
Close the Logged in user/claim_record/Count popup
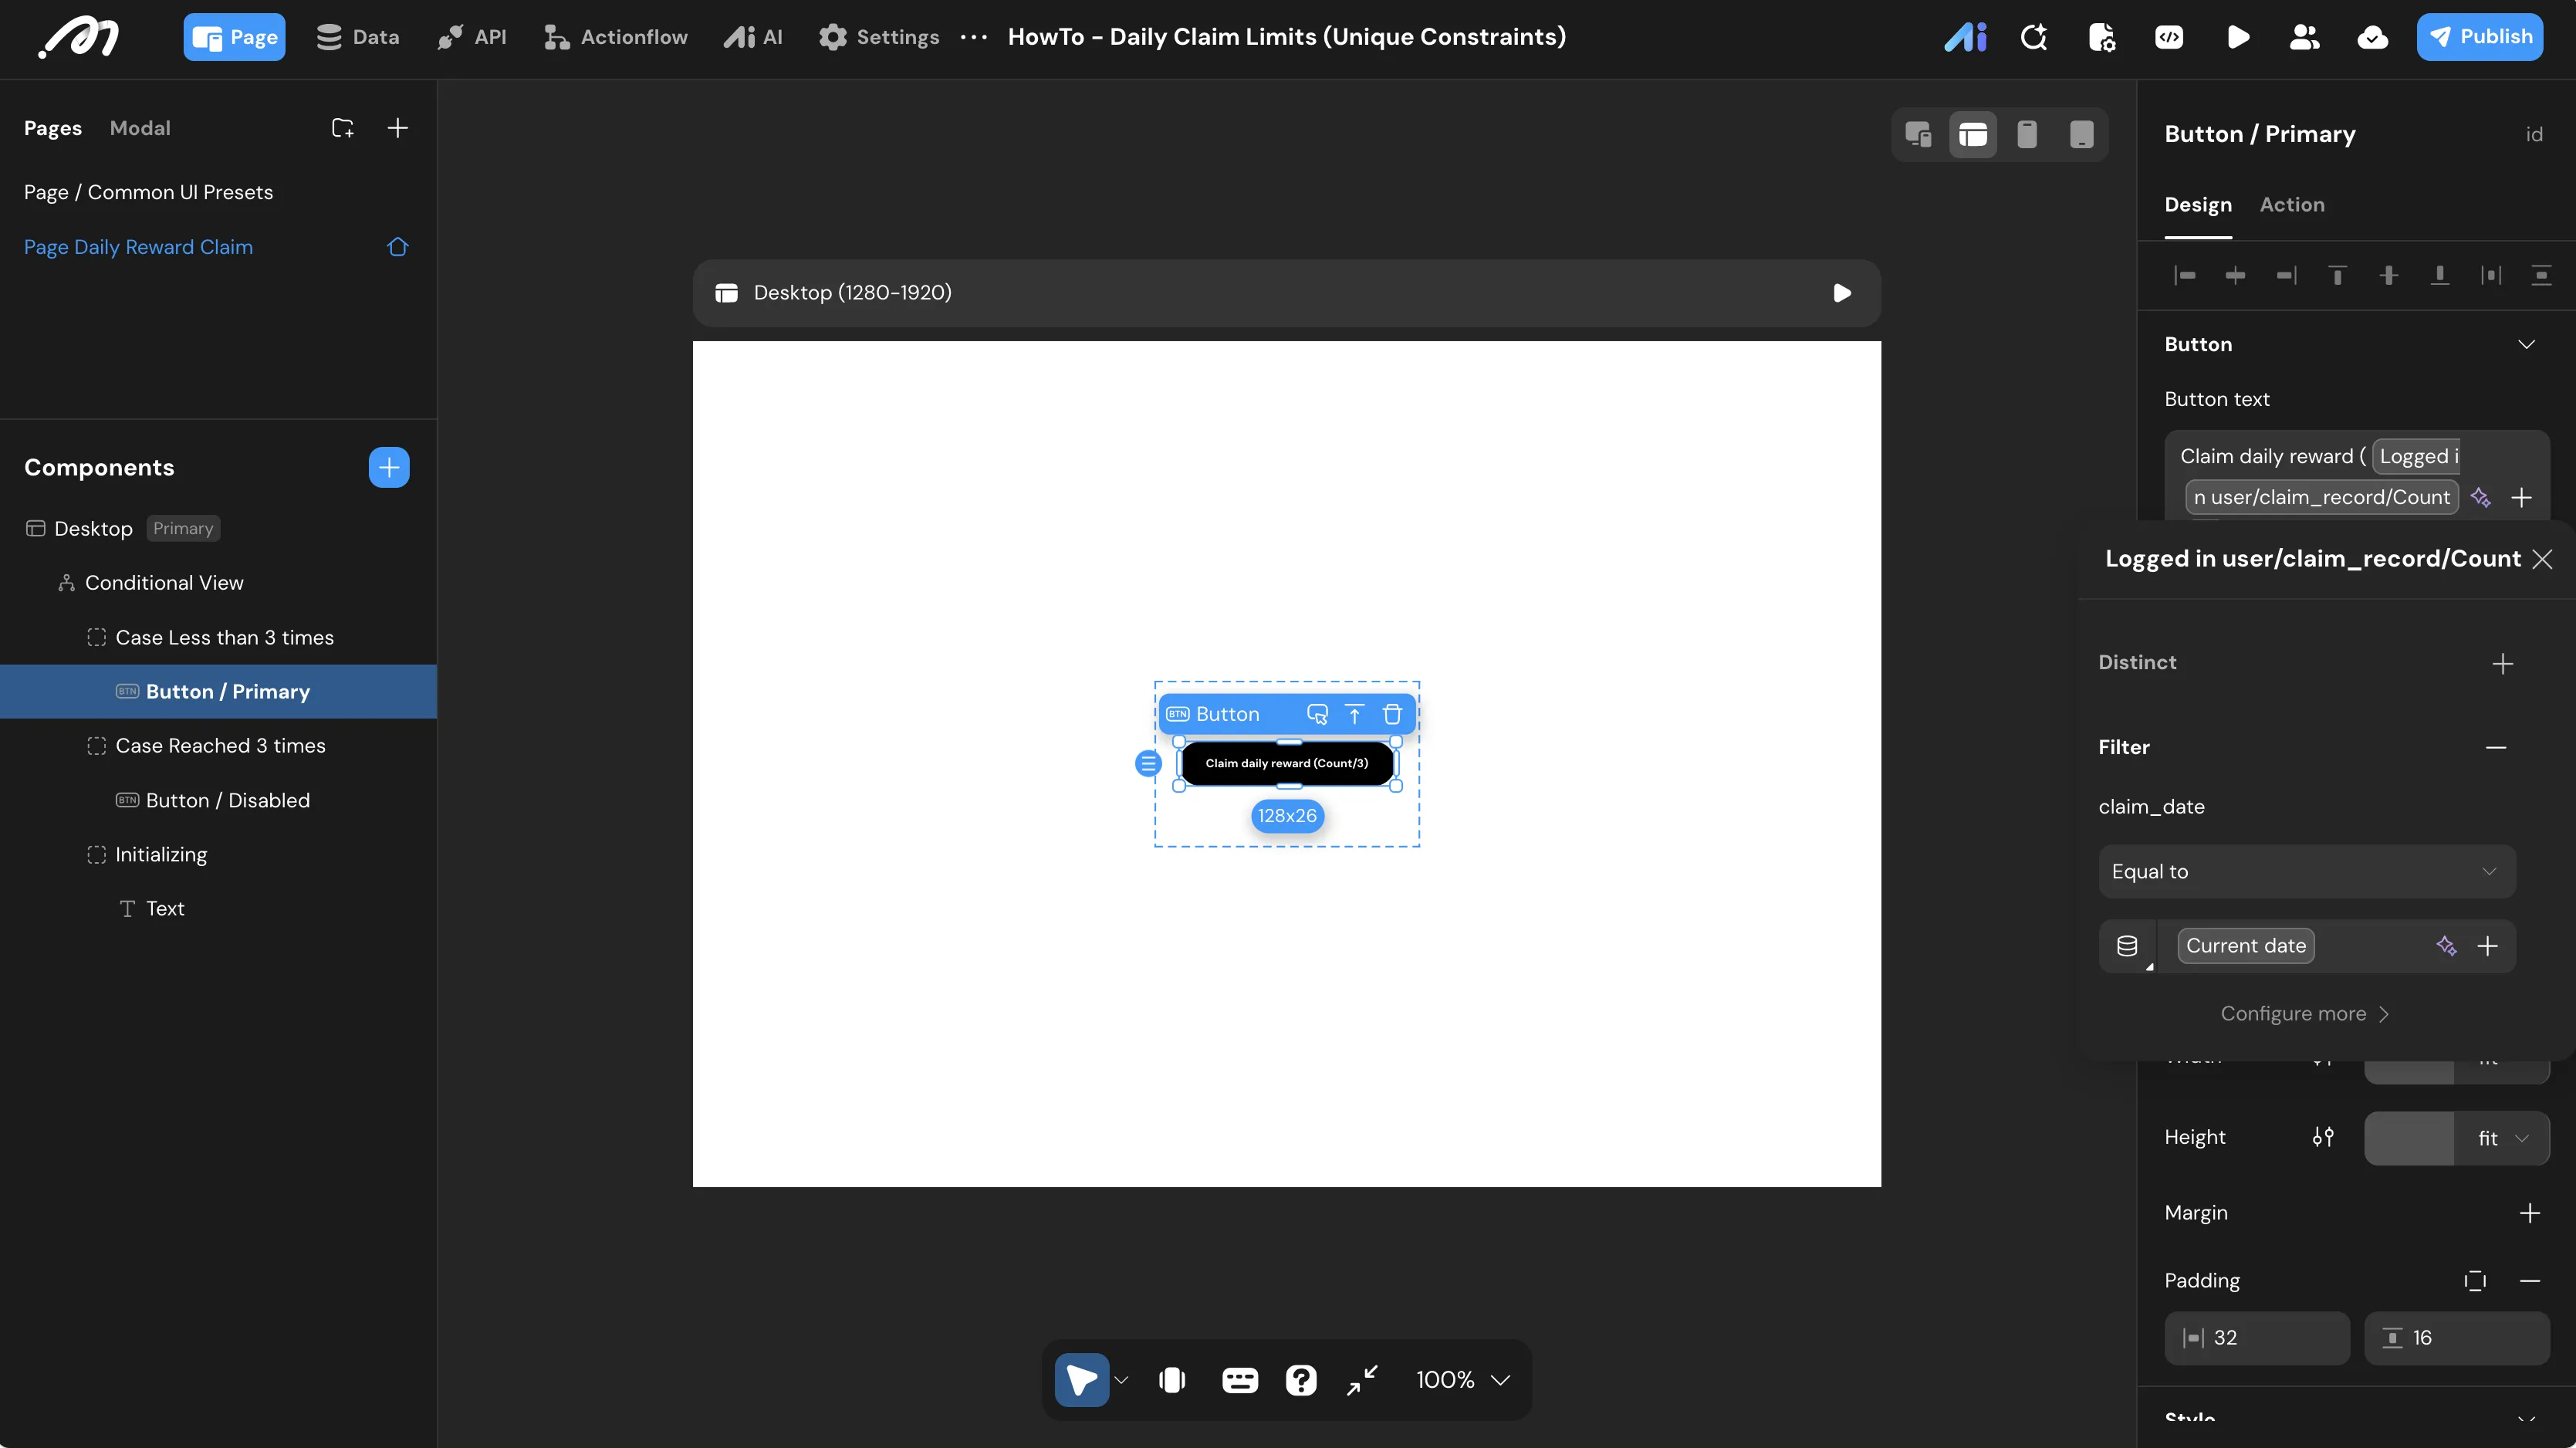2542,559
